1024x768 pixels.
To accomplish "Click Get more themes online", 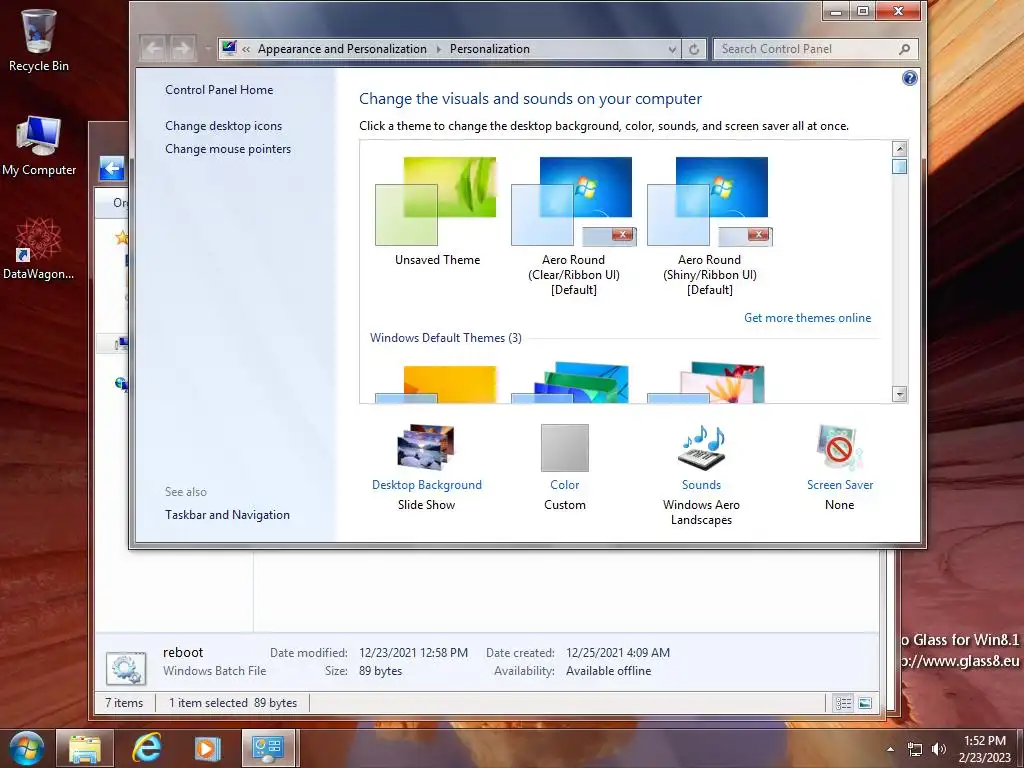I will (x=807, y=318).
